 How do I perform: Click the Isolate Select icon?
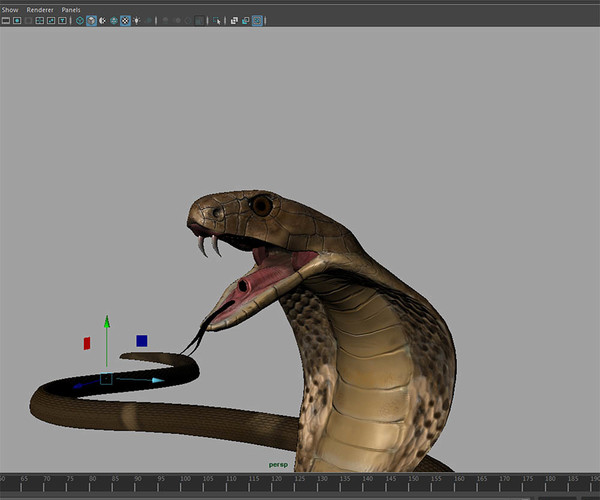217,21
